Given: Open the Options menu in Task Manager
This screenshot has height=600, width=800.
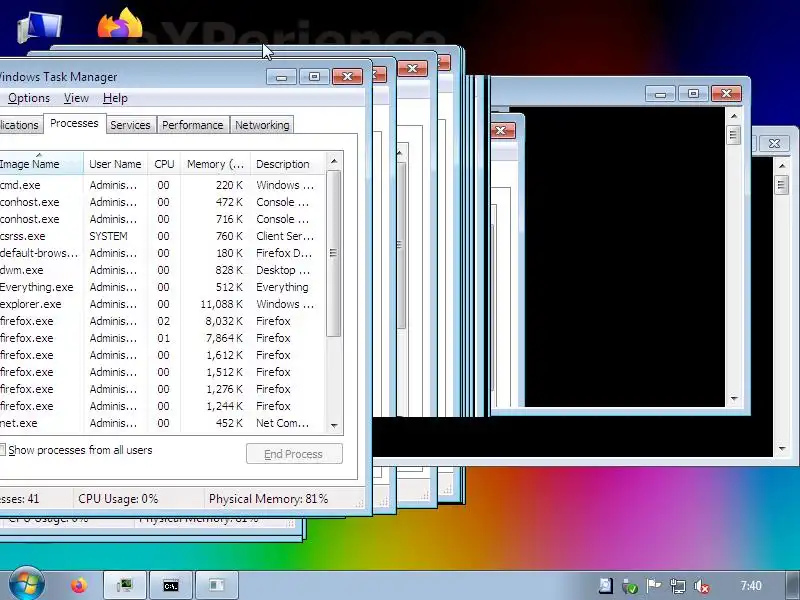Looking at the screenshot, I should (x=29, y=98).
